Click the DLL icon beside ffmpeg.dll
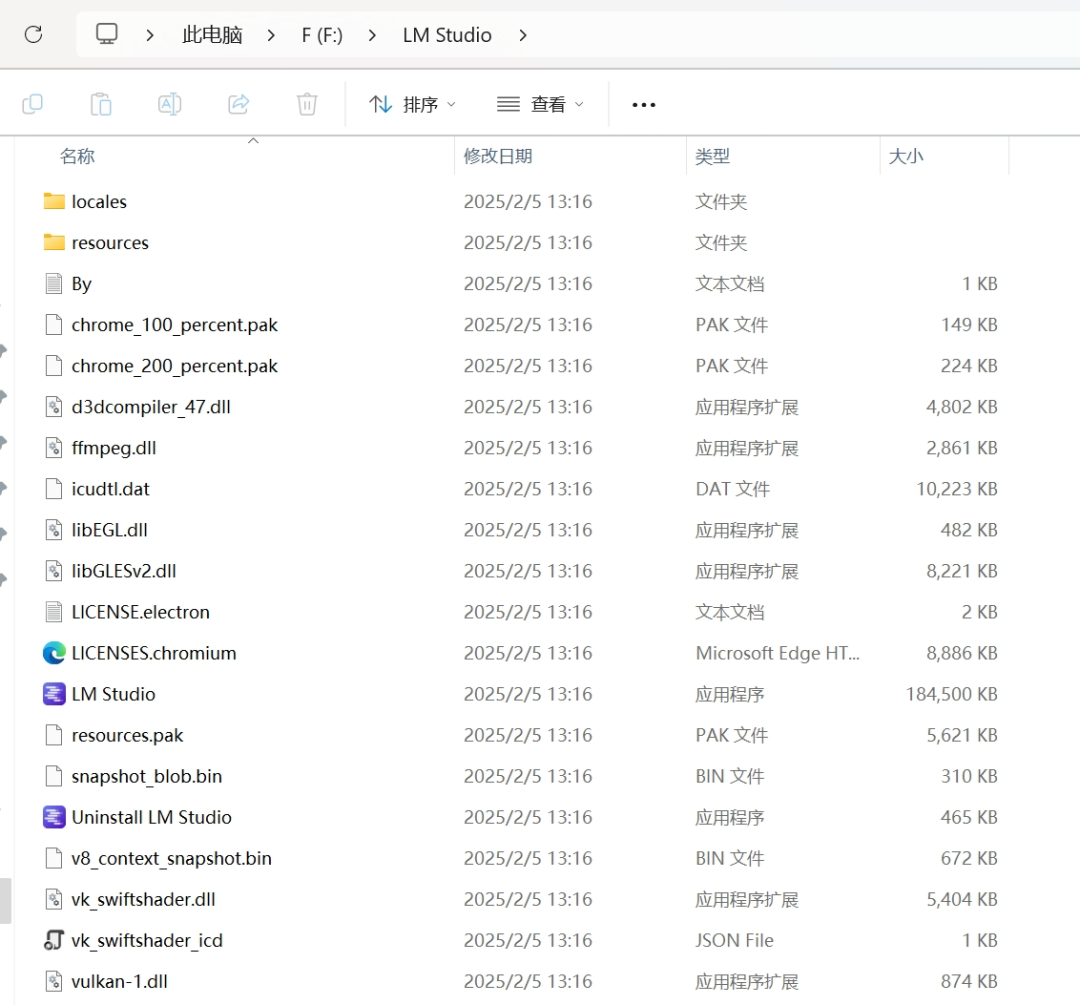This screenshot has height=1005, width=1080. click(54, 448)
